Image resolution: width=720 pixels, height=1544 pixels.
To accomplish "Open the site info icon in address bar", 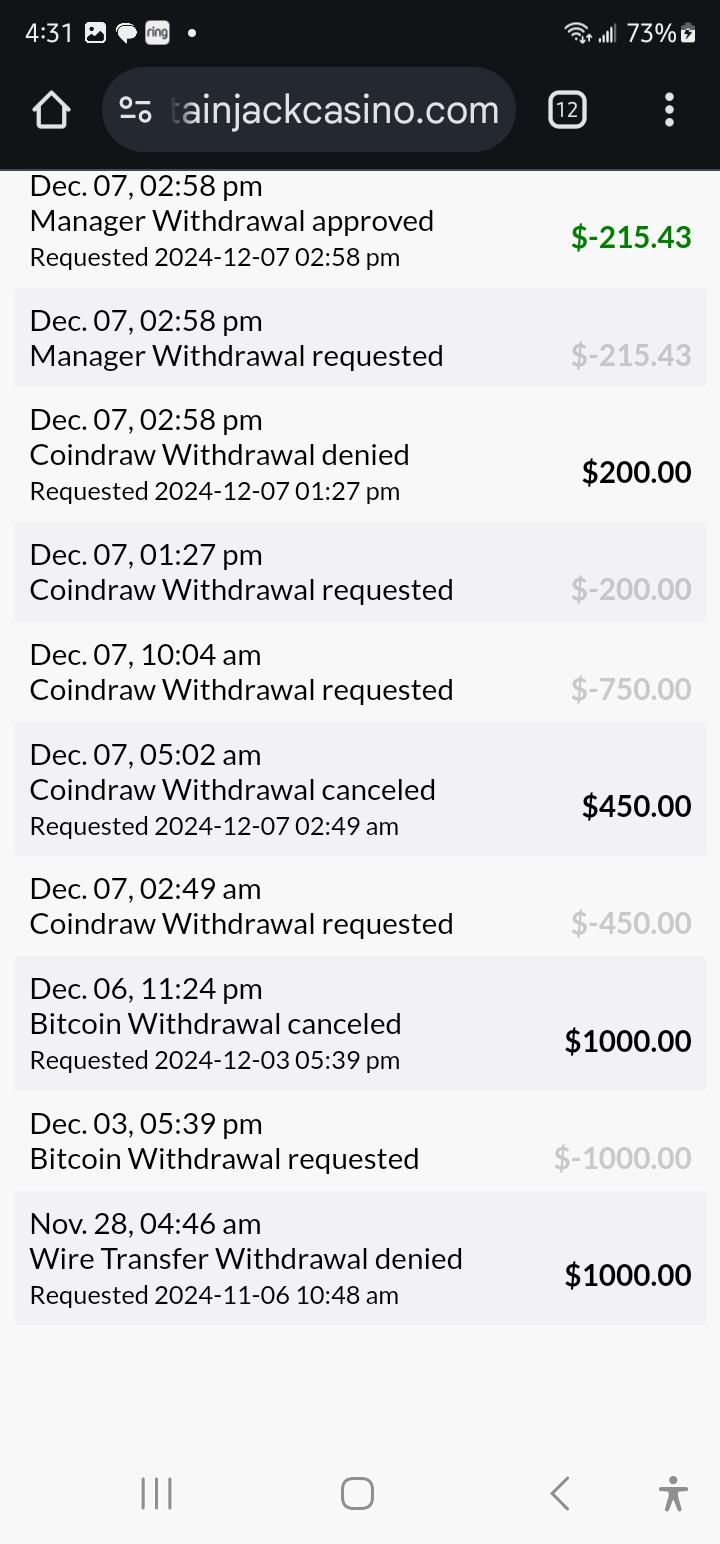I will (x=135, y=110).
